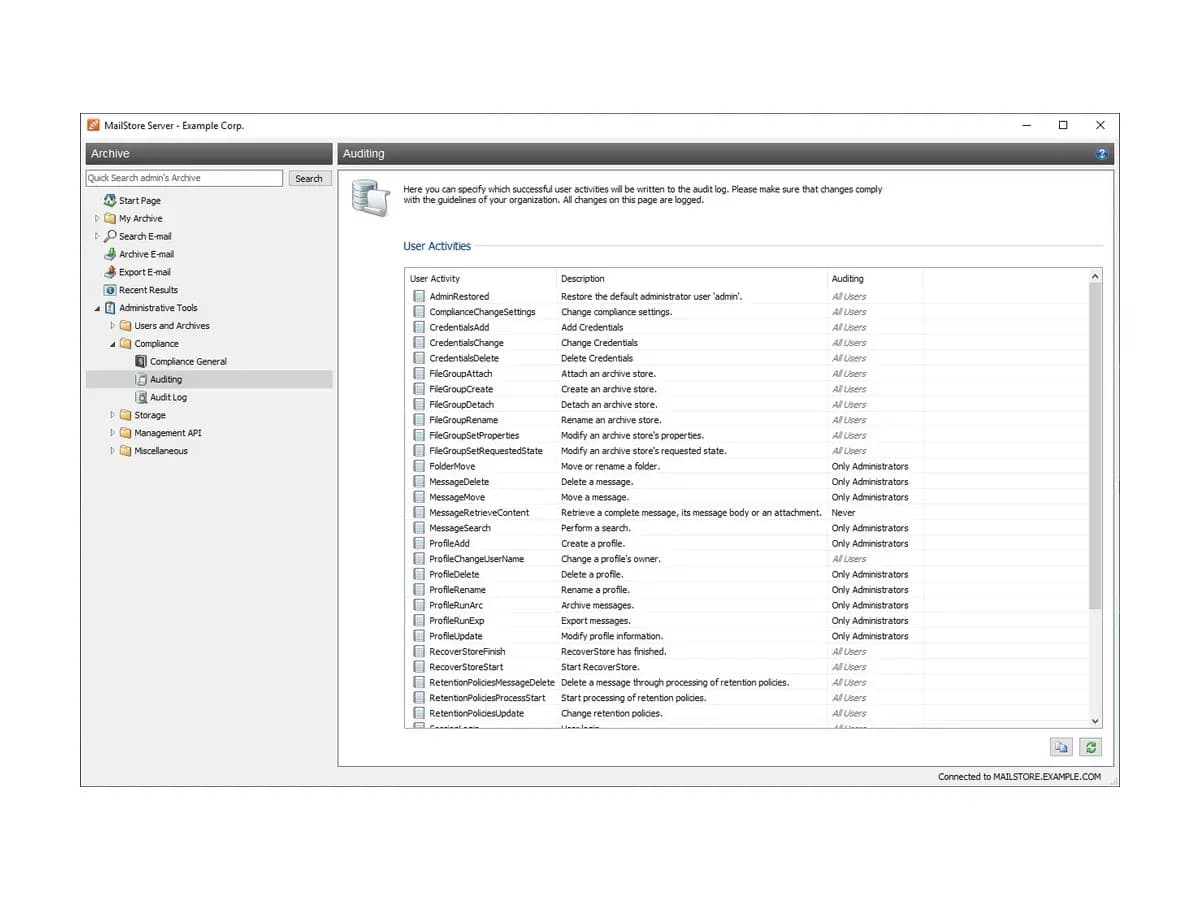
Task: Click the Audit Log icon
Action: coord(141,398)
